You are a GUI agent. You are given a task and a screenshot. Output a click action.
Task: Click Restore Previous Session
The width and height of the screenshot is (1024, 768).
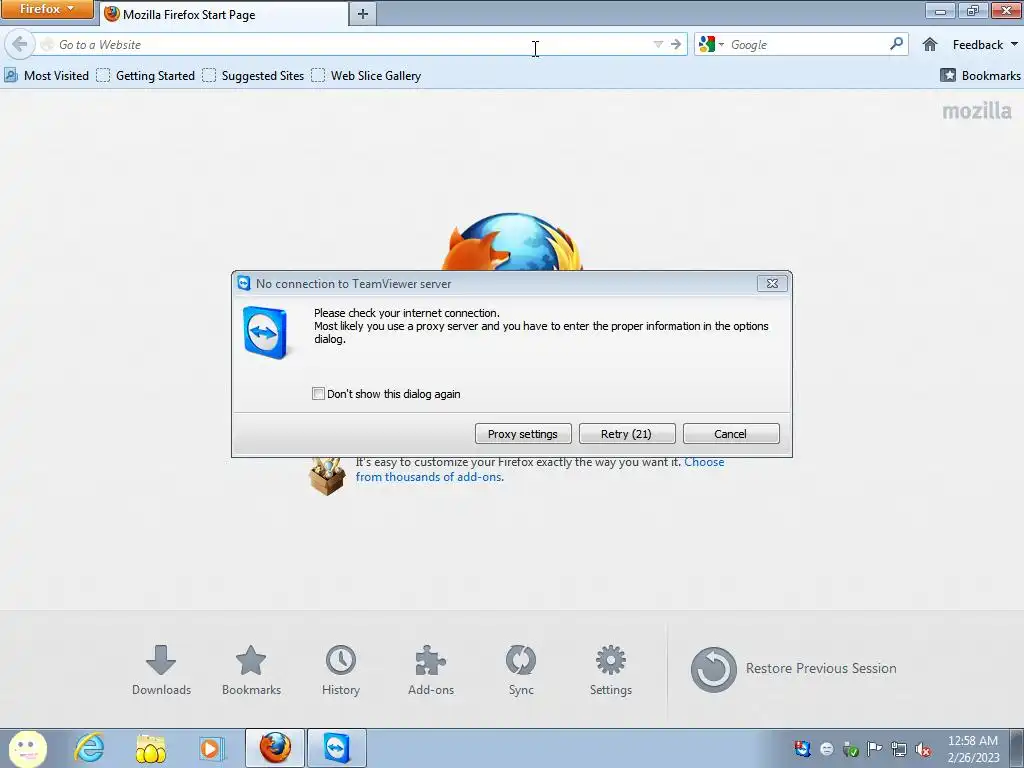[x=793, y=669]
